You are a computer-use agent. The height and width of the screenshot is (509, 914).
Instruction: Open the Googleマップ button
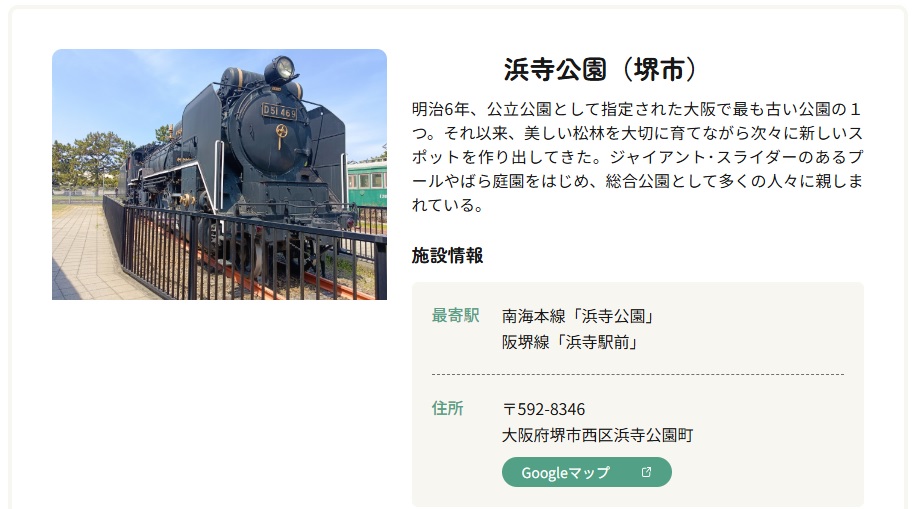tap(586, 472)
